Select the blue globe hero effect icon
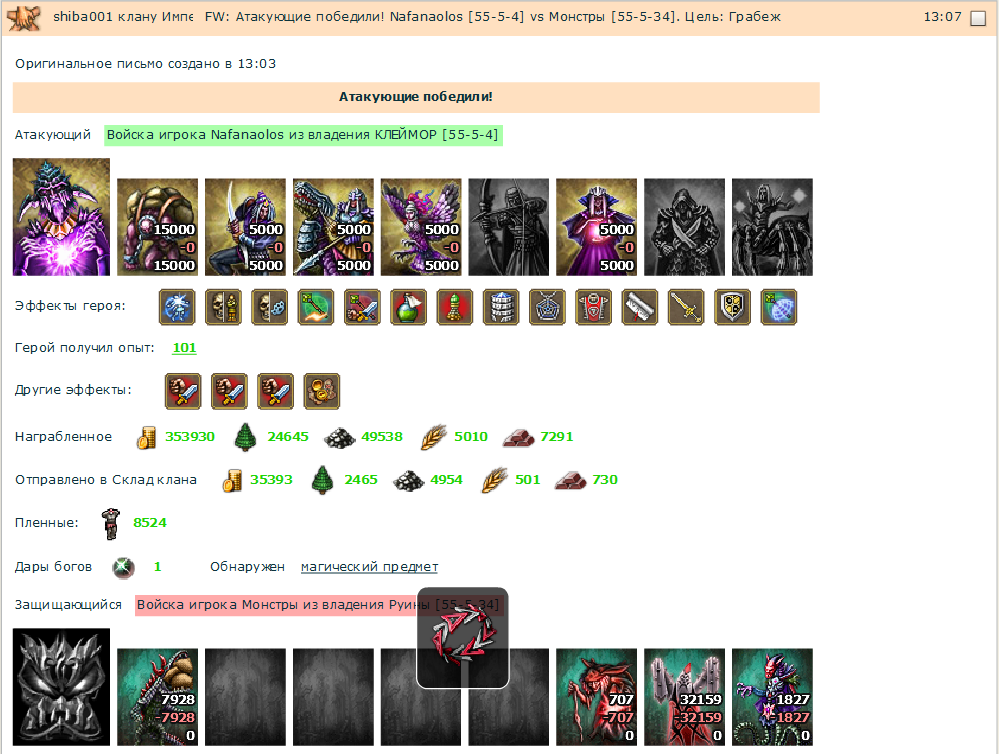 [779, 307]
